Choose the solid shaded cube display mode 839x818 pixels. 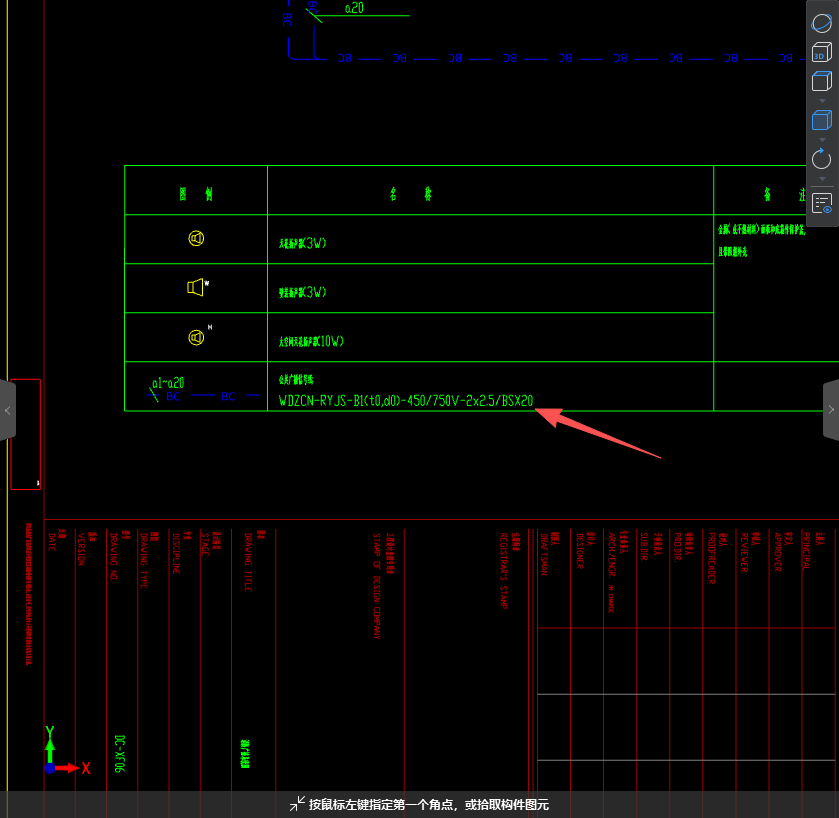tap(821, 120)
